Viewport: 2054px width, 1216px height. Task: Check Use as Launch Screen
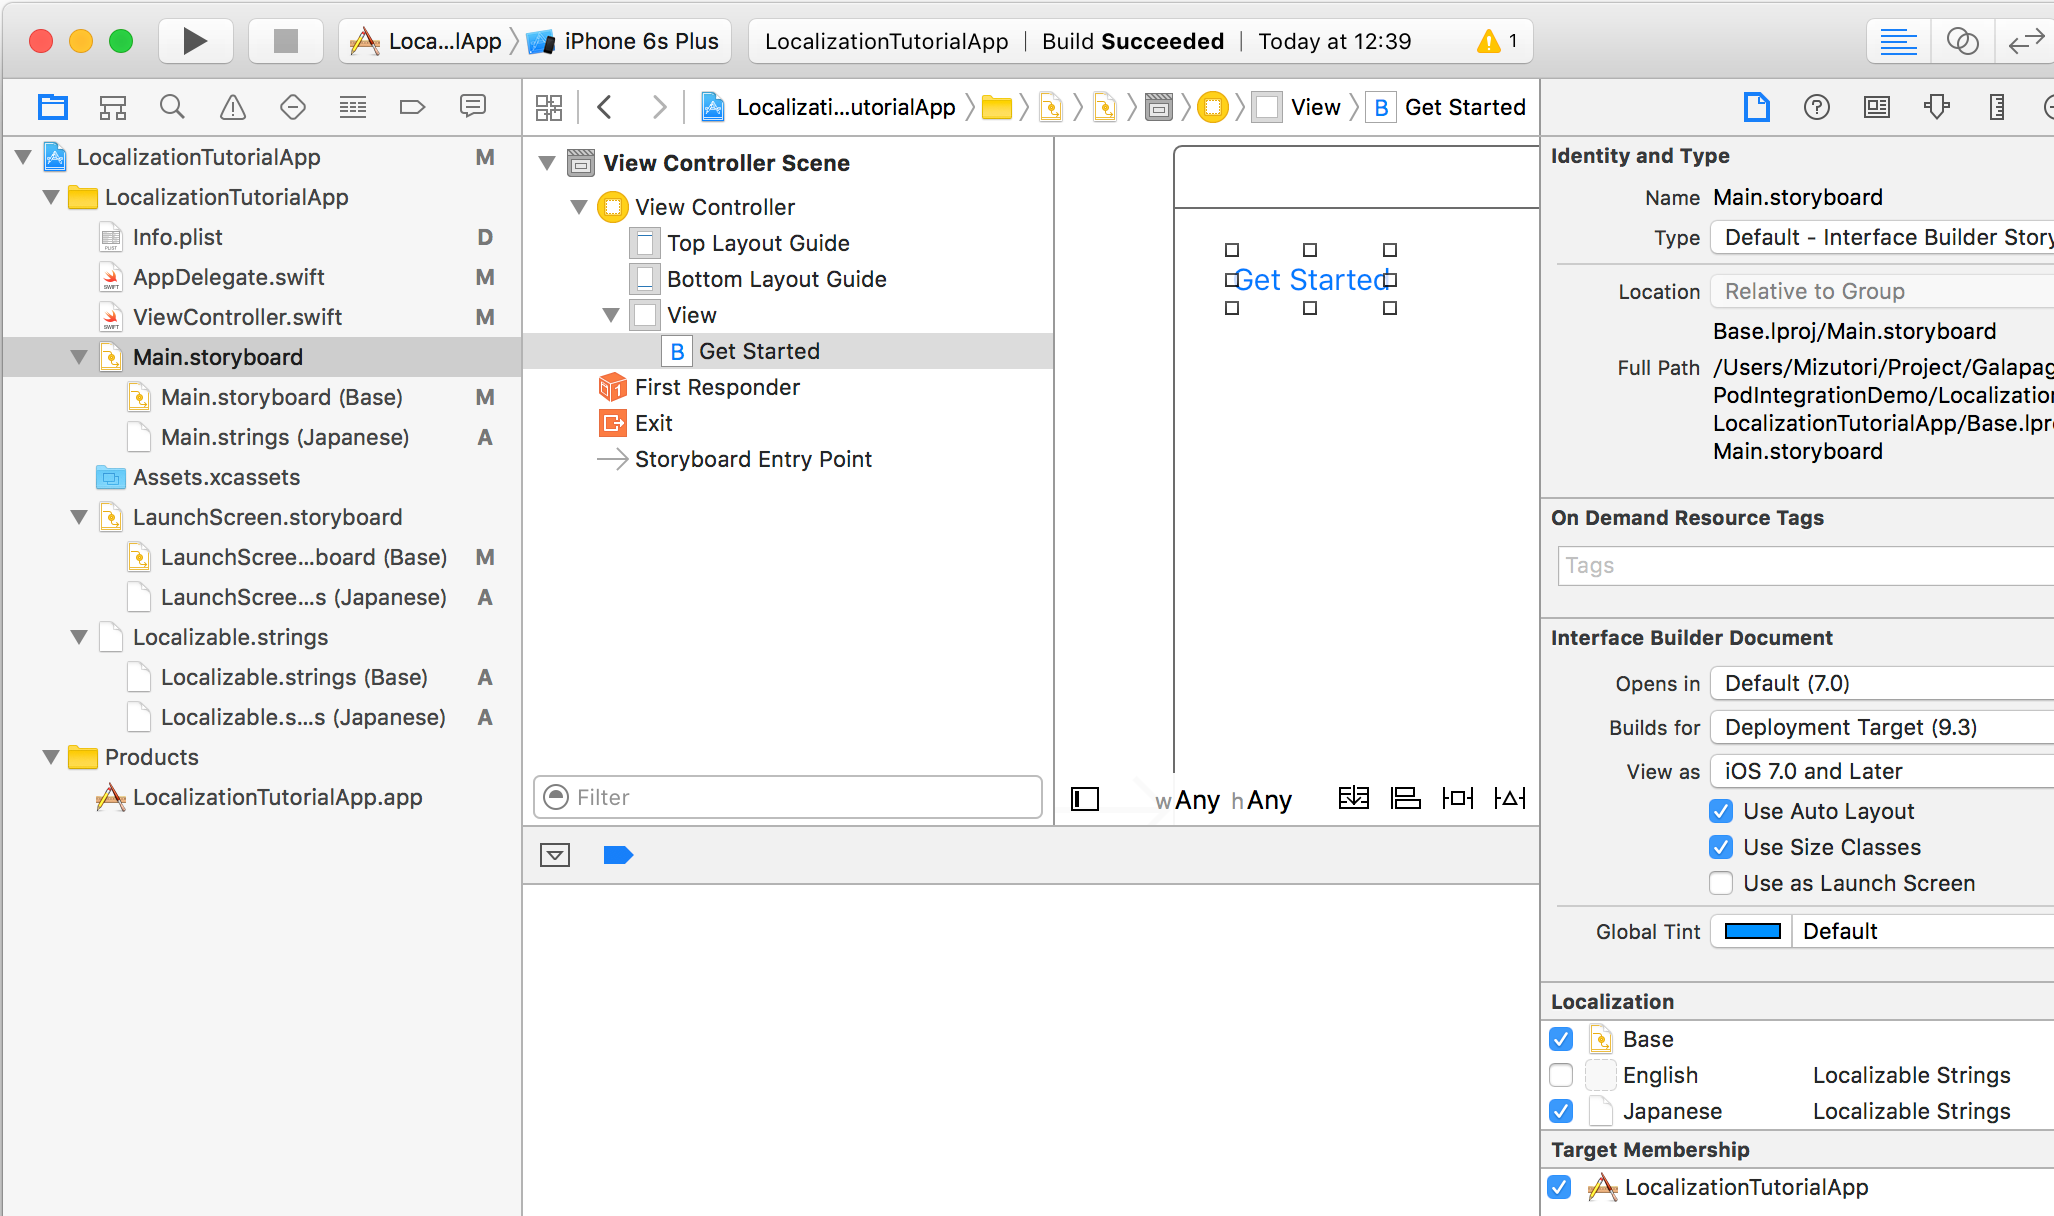point(1720,883)
